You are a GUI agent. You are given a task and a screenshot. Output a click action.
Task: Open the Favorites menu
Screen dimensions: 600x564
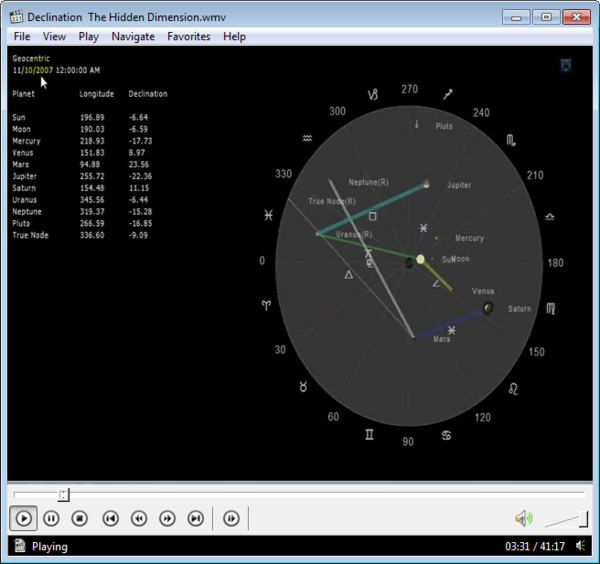pyautogui.click(x=189, y=36)
